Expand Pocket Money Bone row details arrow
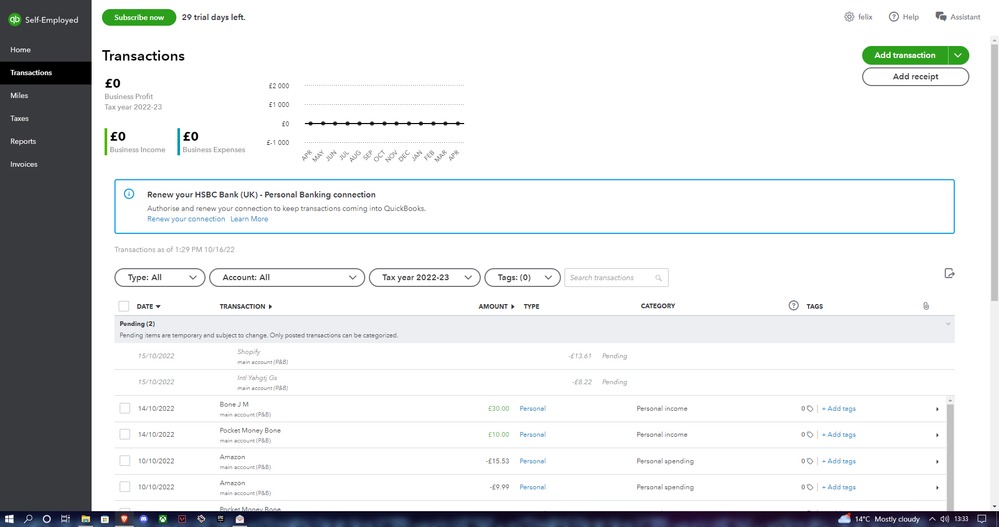999x527 pixels. [937, 435]
